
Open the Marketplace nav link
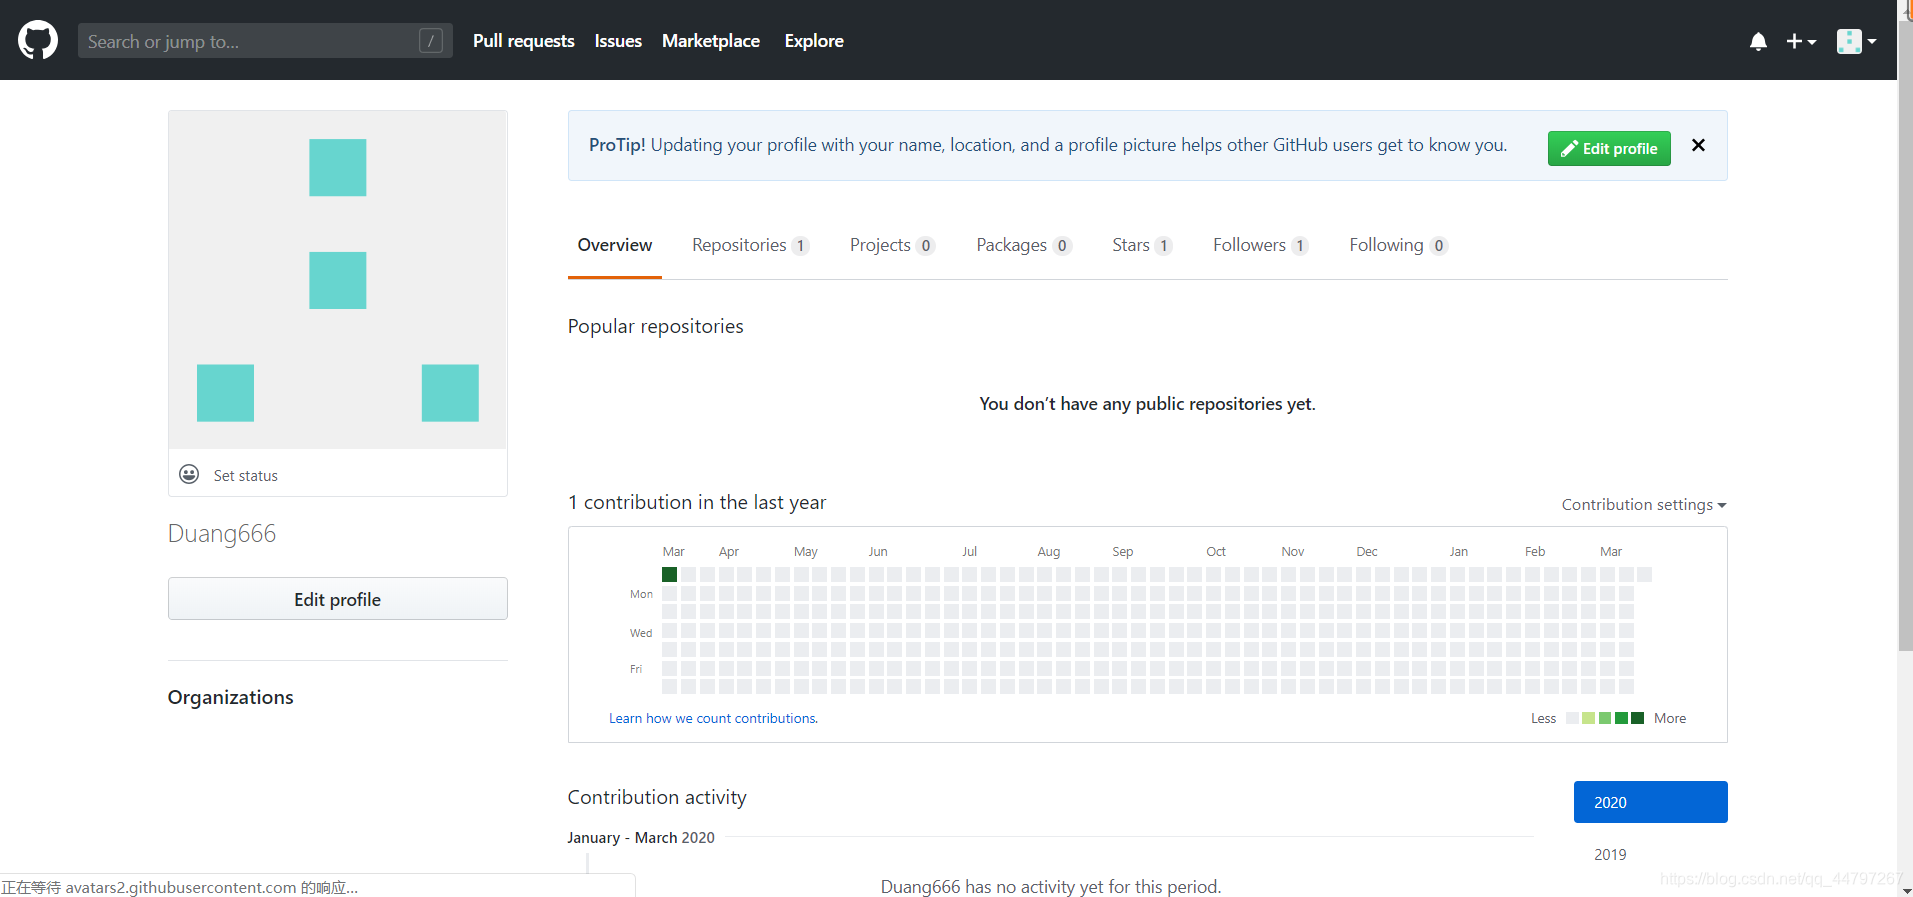pos(711,41)
